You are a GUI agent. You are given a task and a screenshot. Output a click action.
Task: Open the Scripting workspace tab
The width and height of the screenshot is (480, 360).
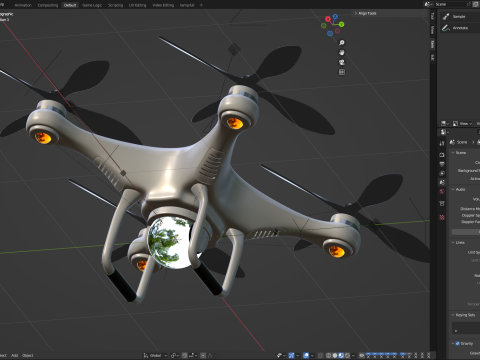coord(115,5)
